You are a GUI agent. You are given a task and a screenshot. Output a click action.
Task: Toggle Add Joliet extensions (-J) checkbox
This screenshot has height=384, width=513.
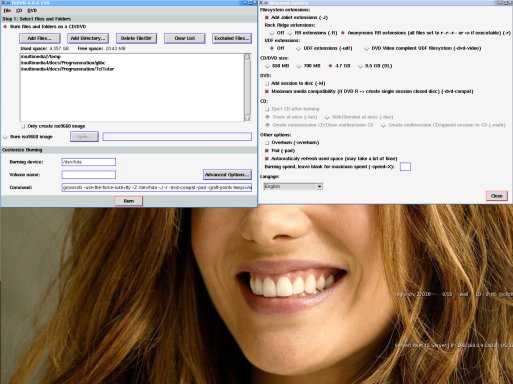pos(267,17)
